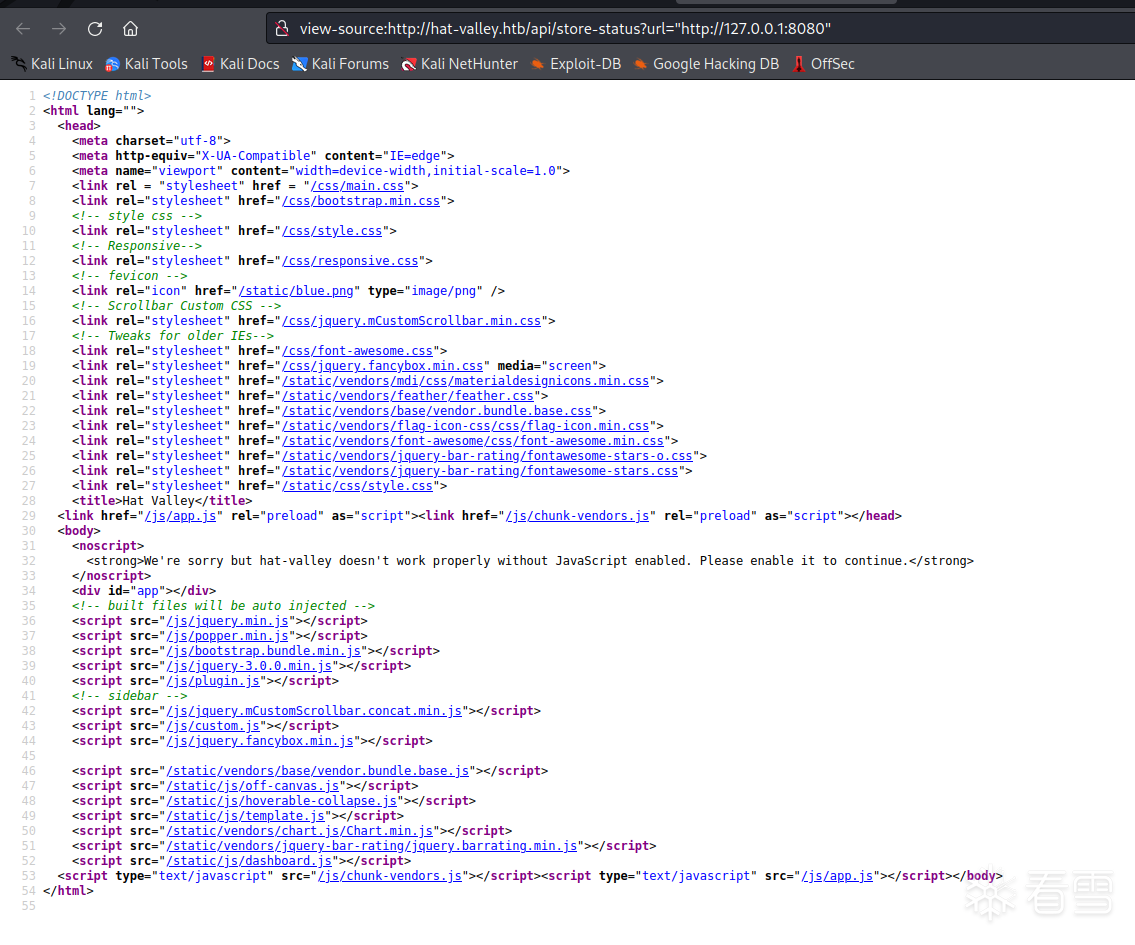Screen dimensions: 1135x945
Task: Open the vendor.bundle.base.js link
Action: point(318,771)
